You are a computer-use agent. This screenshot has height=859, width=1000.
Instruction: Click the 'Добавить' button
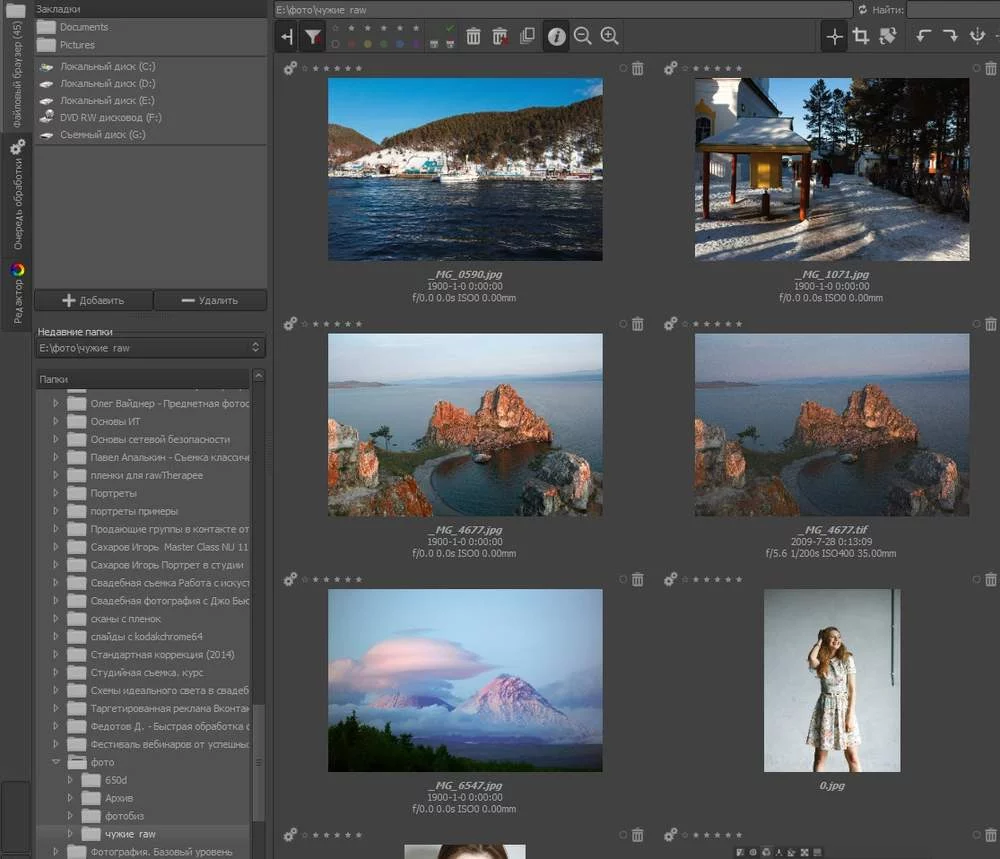(x=93, y=300)
